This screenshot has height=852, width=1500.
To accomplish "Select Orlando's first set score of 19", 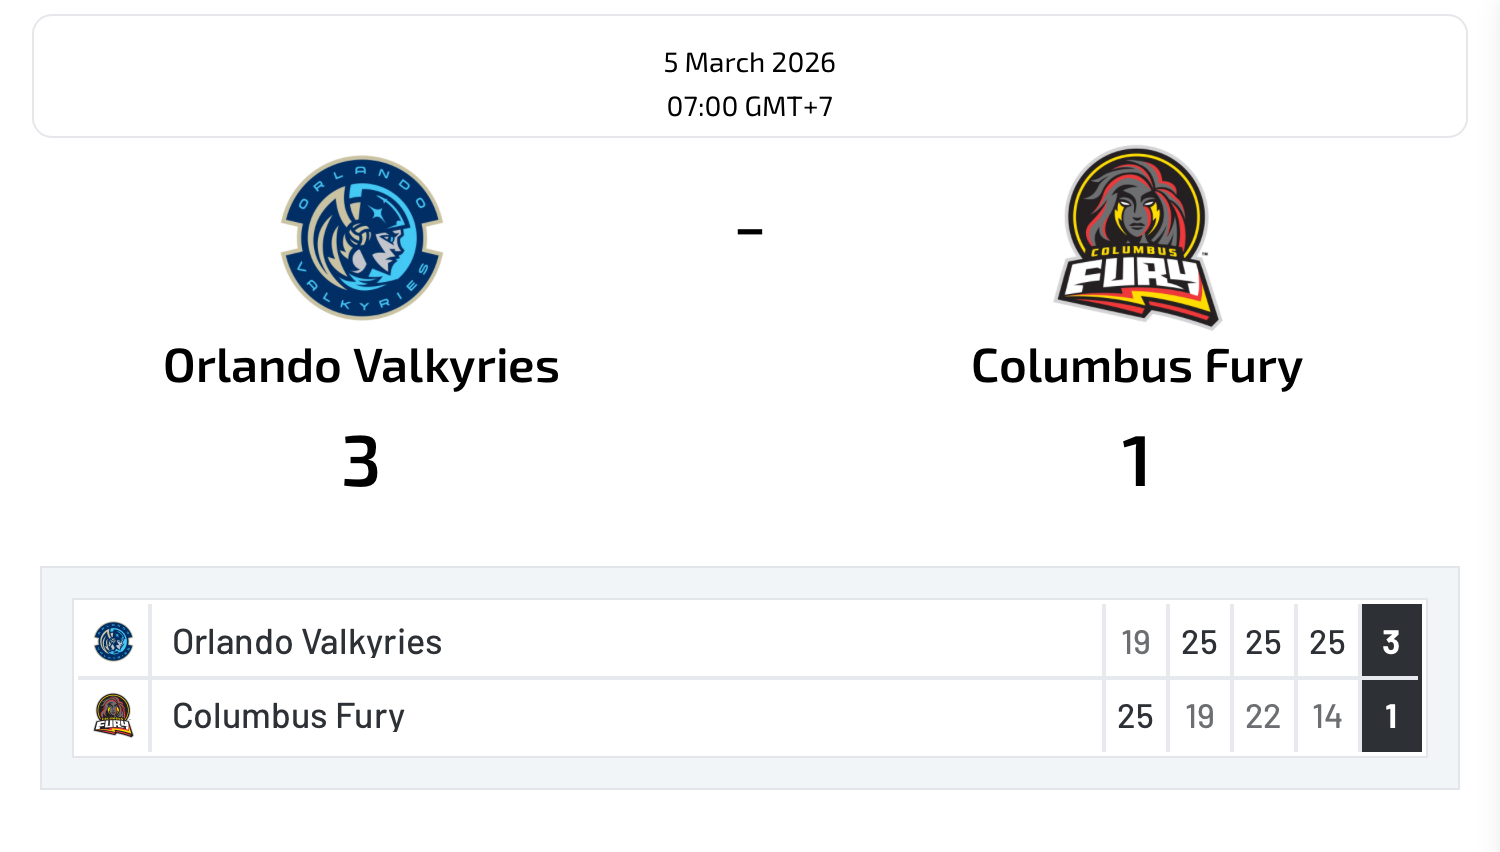I will tap(1135, 642).
